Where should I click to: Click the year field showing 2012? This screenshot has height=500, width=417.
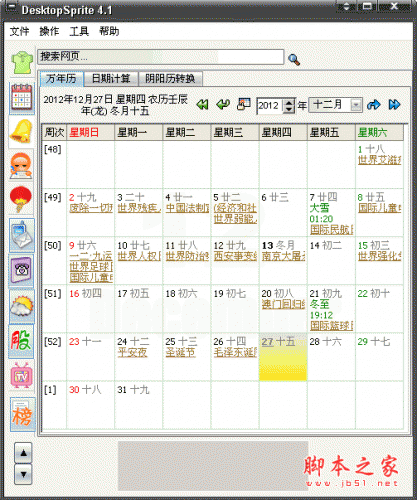tap(270, 106)
